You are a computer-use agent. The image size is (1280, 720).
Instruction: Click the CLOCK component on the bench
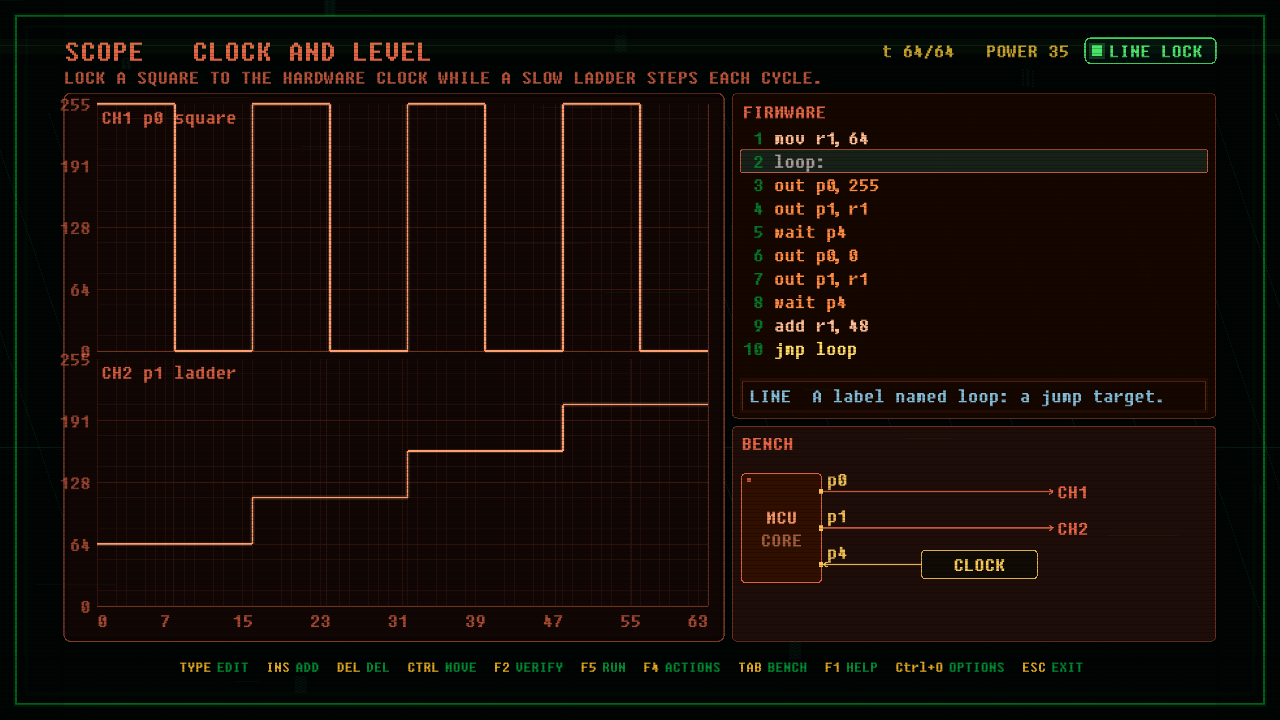[x=979, y=565]
